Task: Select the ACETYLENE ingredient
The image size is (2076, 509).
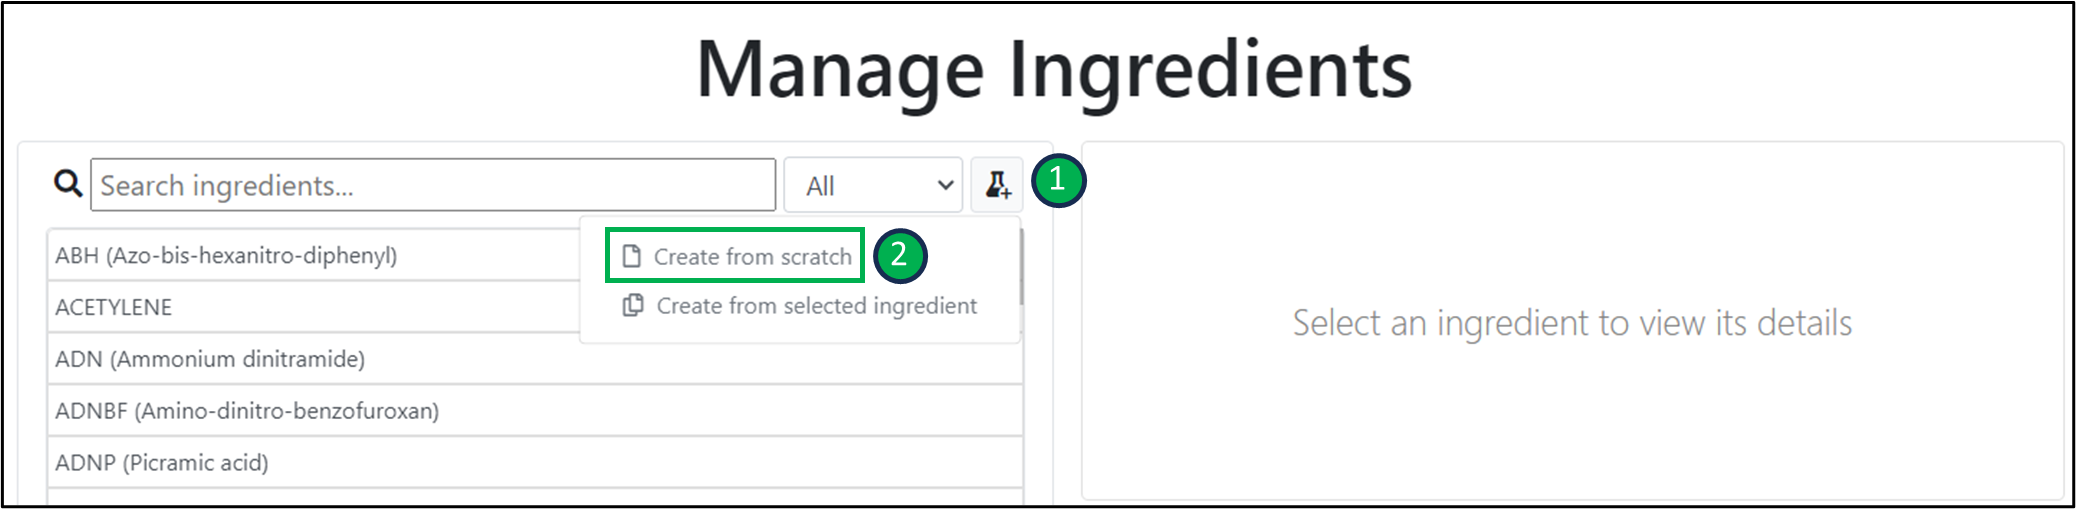Action: point(114,308)
